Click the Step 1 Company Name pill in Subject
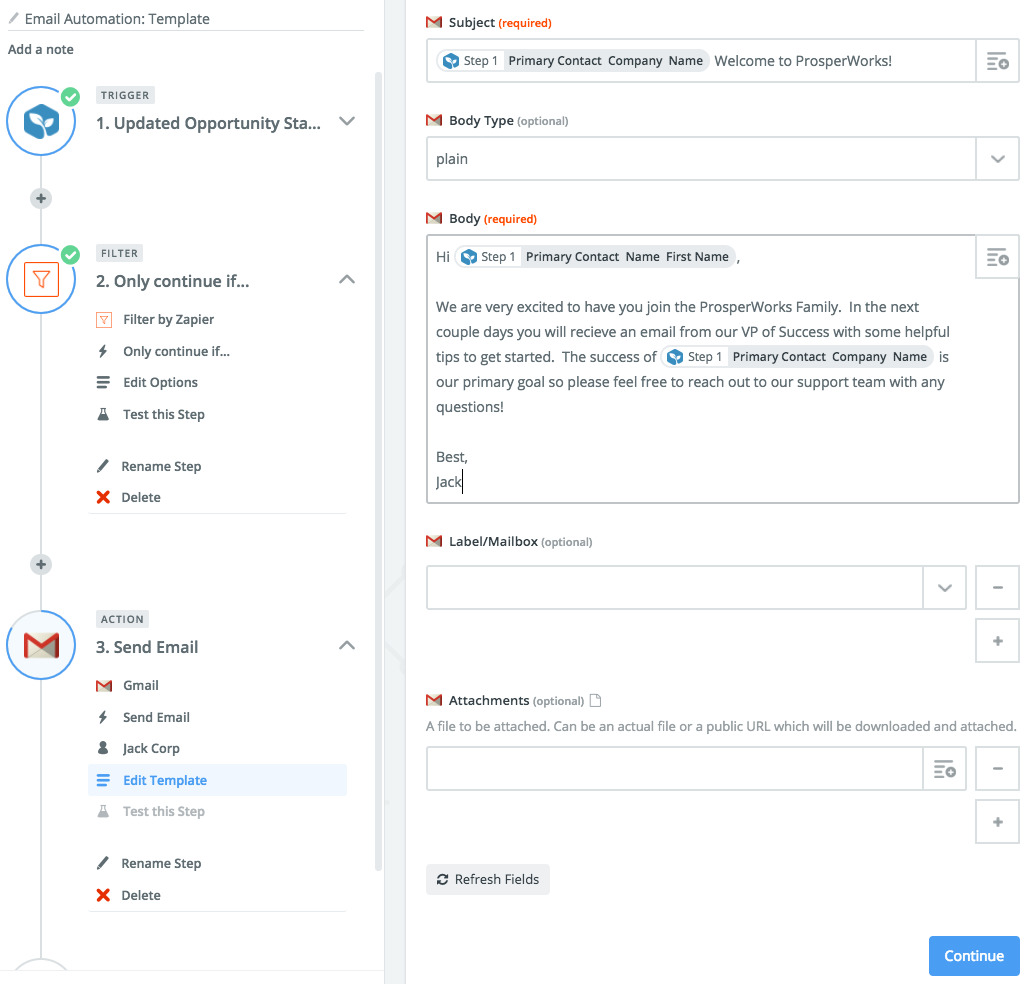The height and width of the screenshot is (984, 1027). click(573, 61)
